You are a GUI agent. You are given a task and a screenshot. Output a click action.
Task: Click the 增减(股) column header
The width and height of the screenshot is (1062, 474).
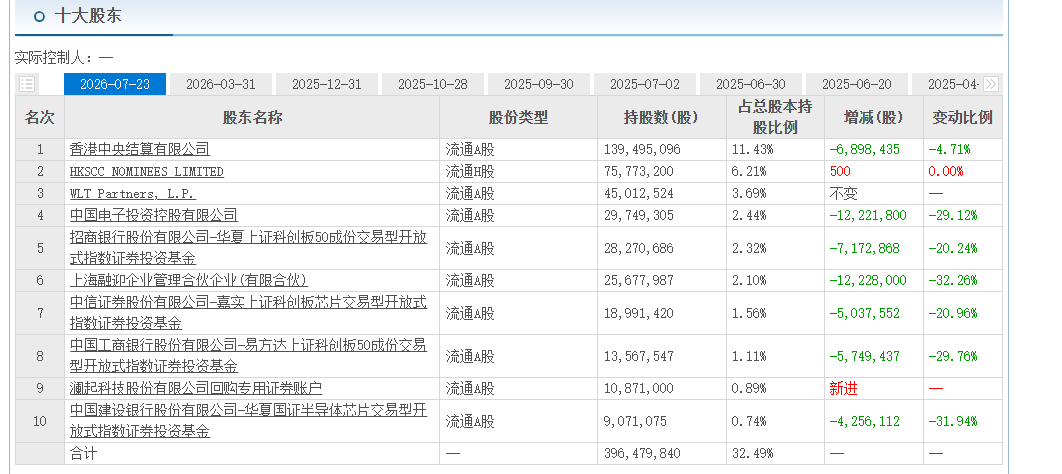pos(874,117)
